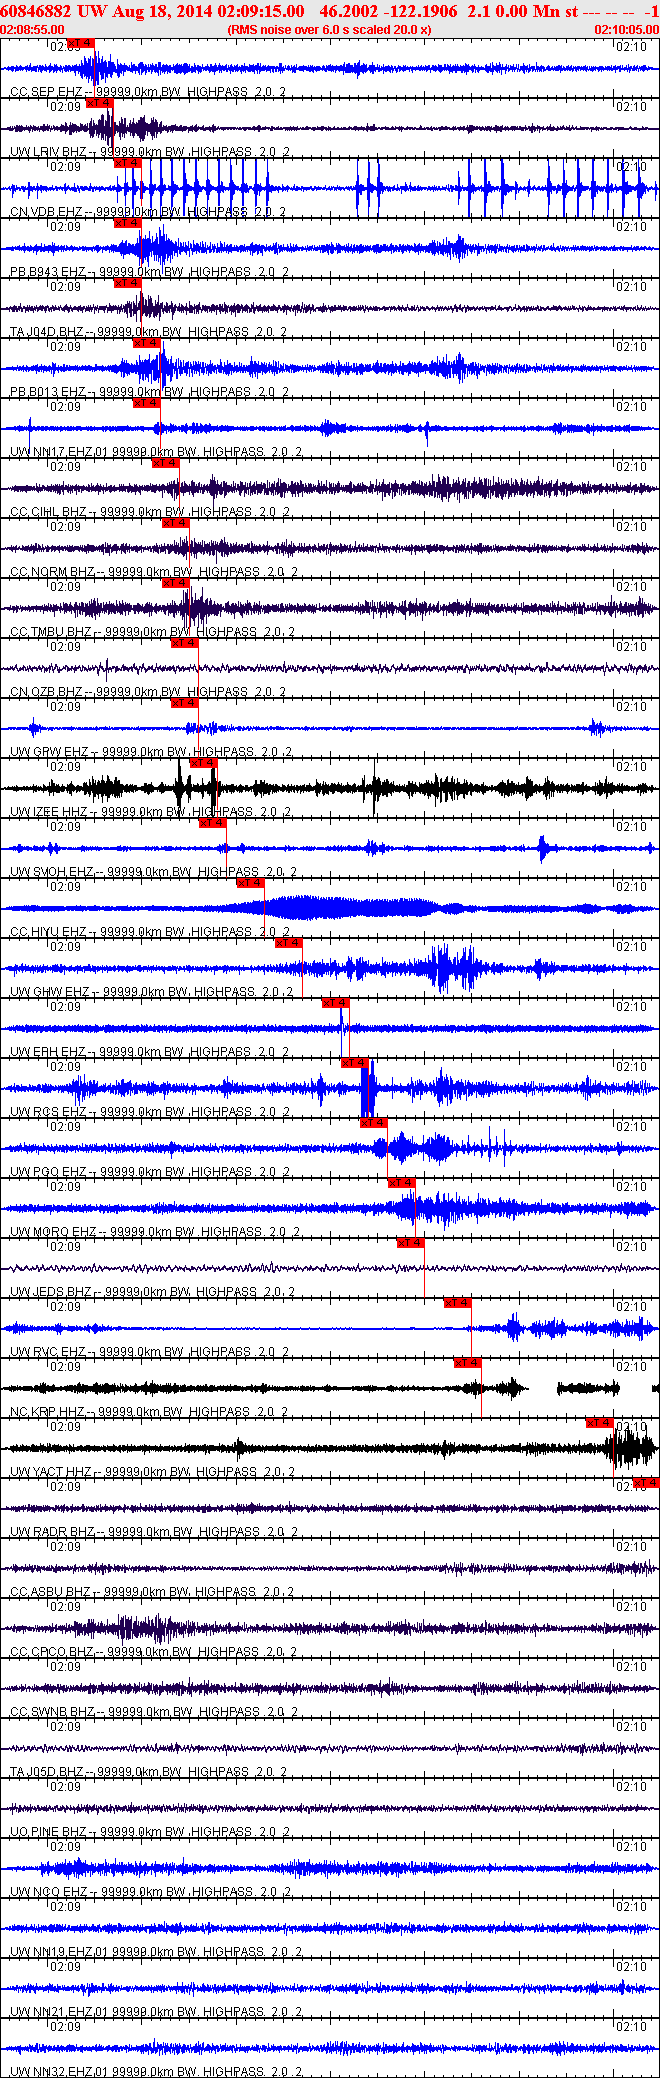Click the CC.ASBU.BHZ station label

(51, 1592)
